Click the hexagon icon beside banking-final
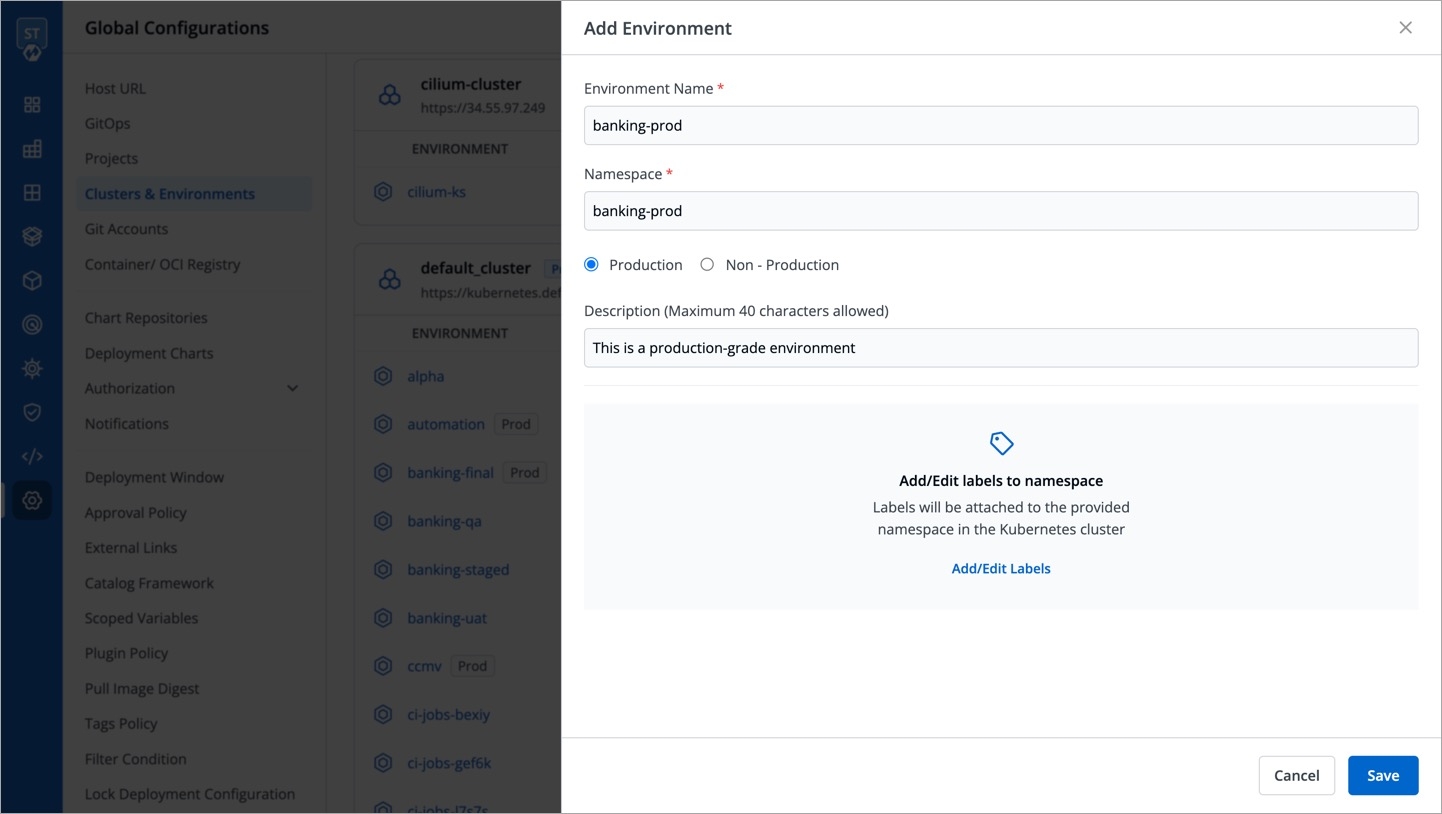The width and height of the screenshot is (1442, 814). tap(383, 472)
